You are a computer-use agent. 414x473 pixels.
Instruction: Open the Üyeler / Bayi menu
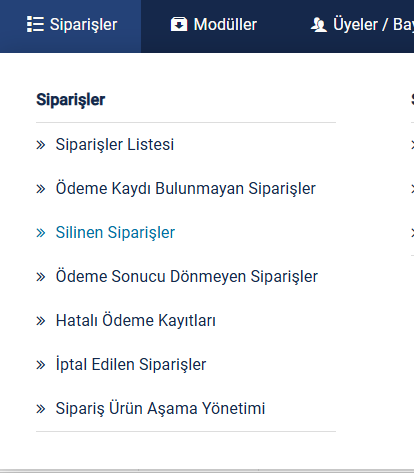coord(362,25)
